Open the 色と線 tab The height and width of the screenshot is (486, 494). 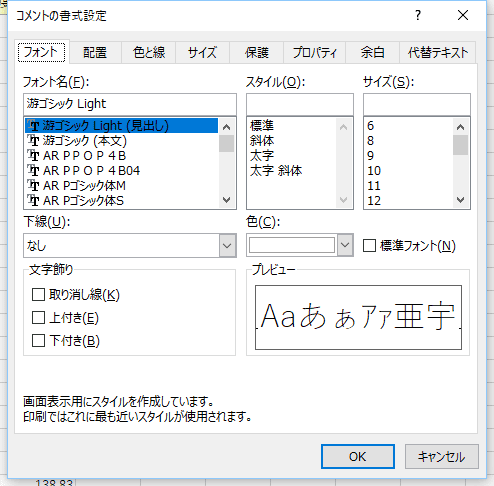(x=149, y=53)
